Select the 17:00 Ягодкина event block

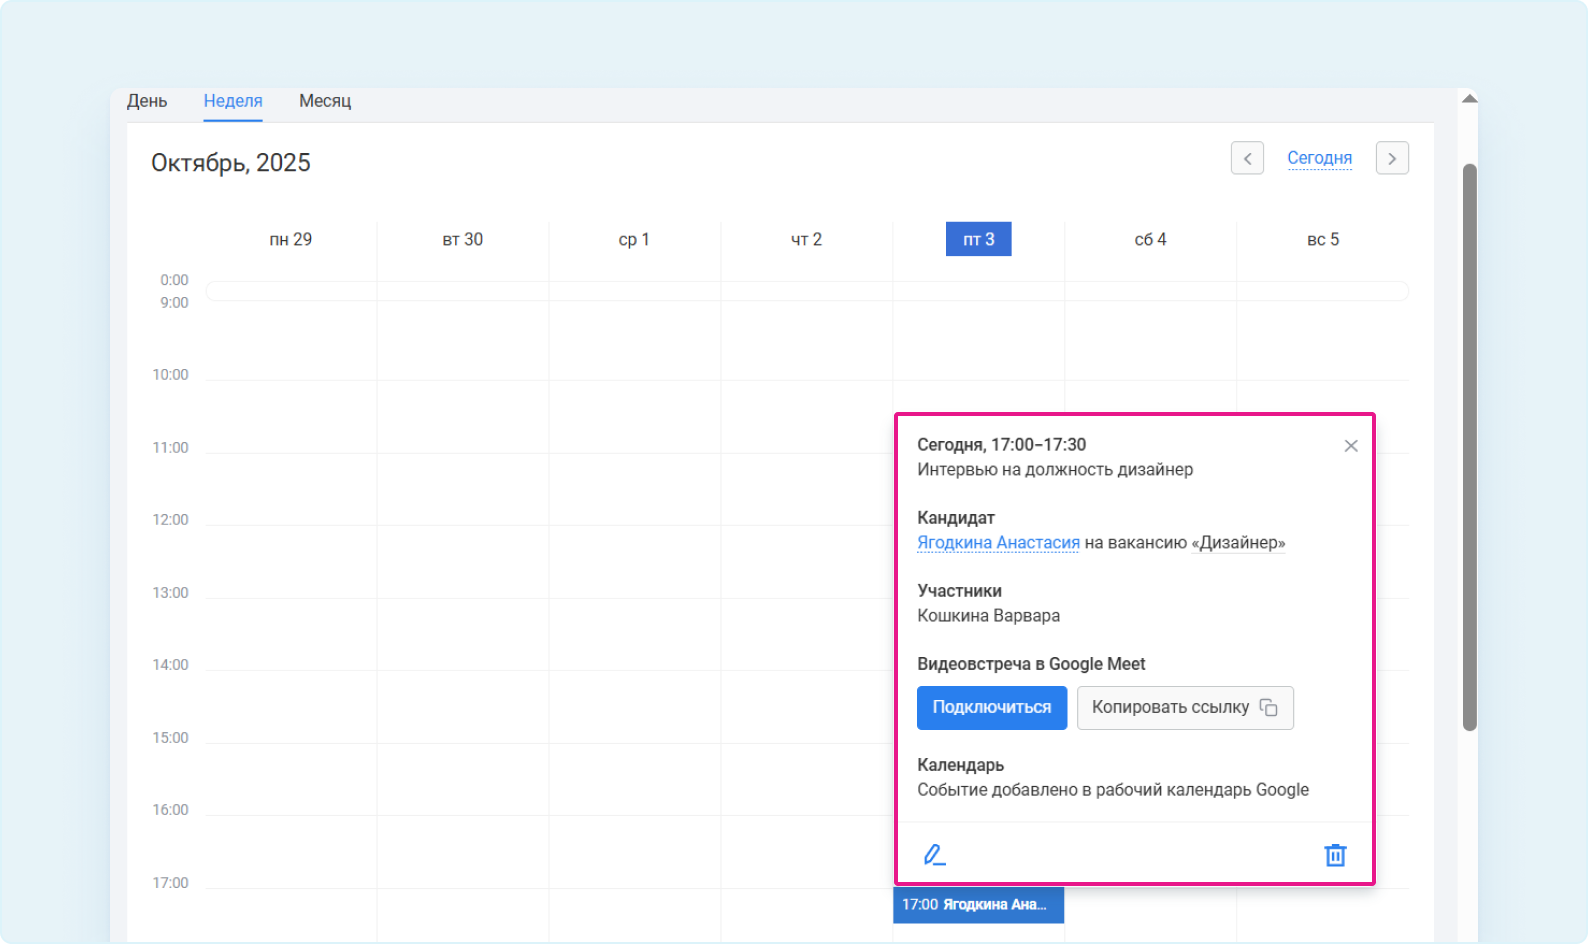tap(978, 905)
